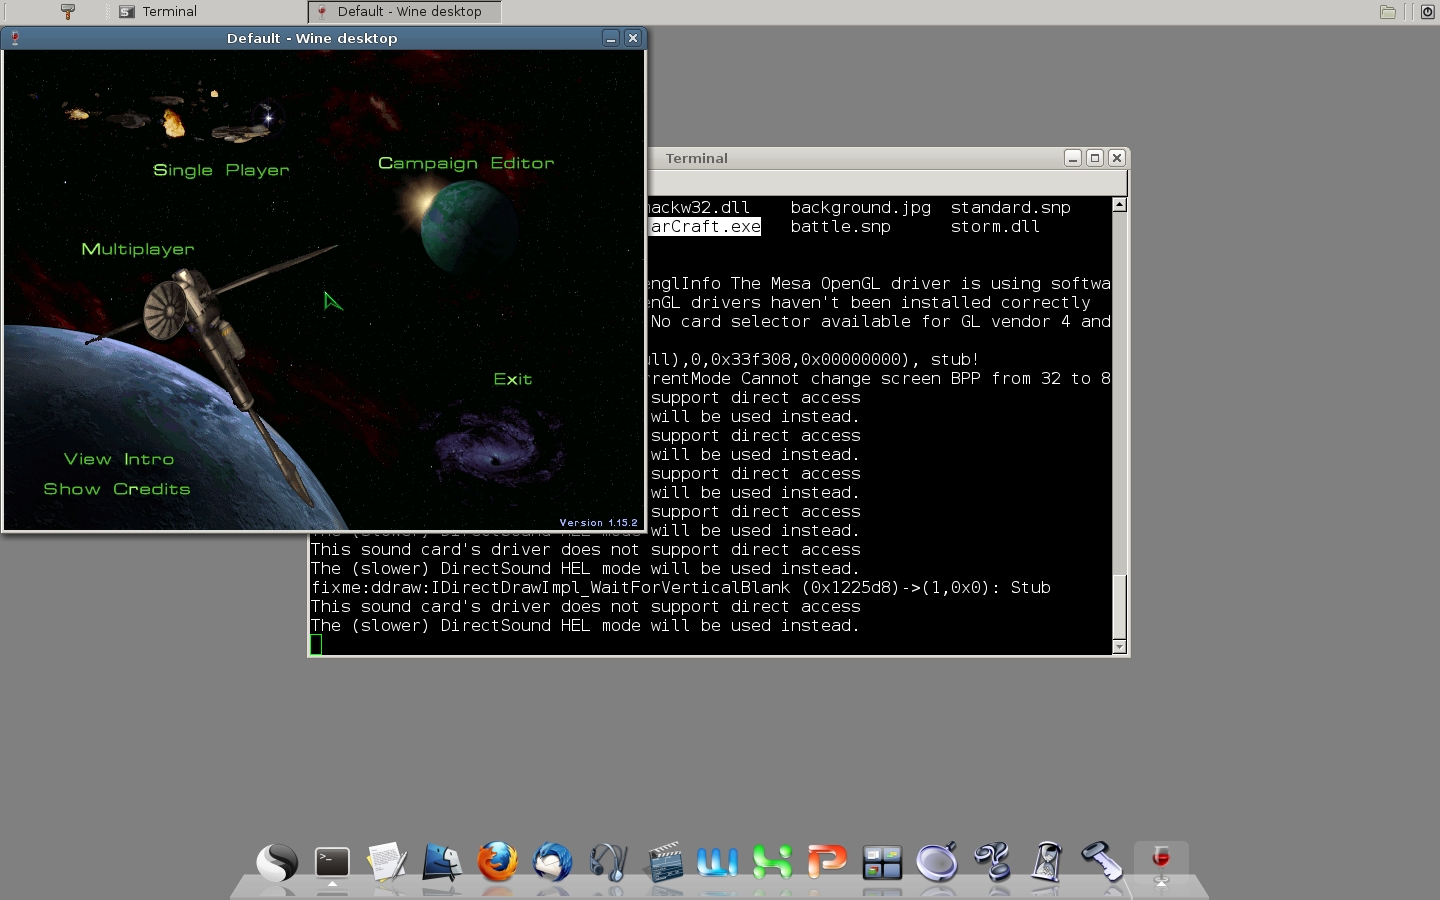This screenshot has height=900, width=1440.
Task: Open the folder icon in top-right panel
Action: 1388,12
